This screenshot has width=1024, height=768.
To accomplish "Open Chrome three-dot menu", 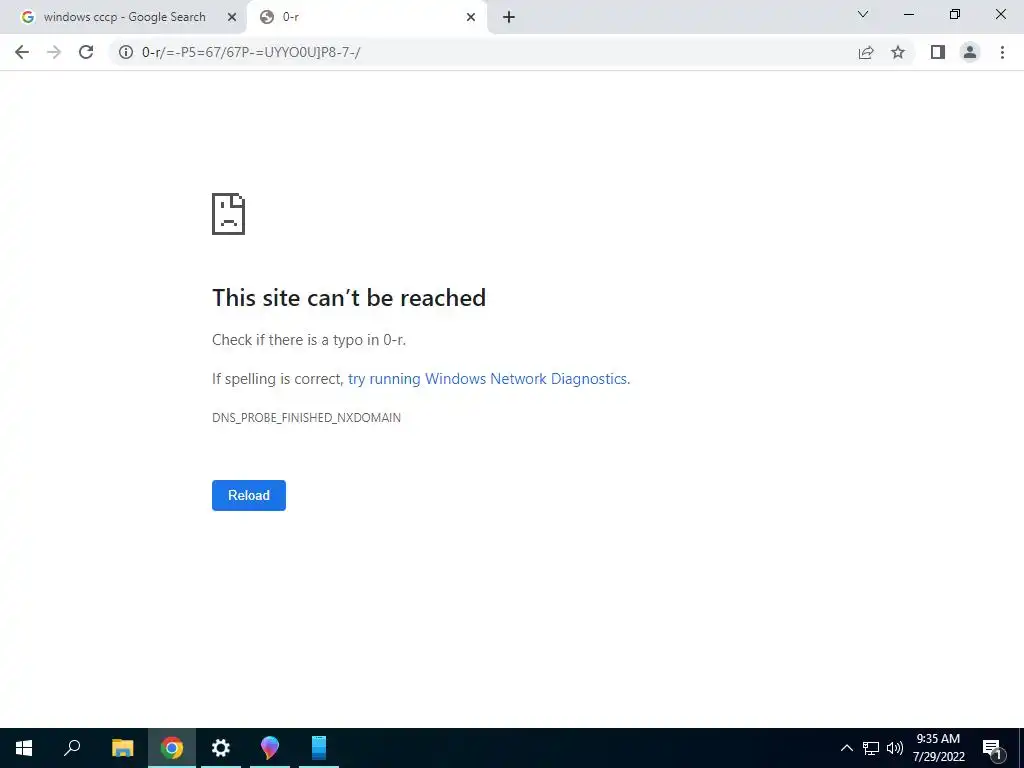I will [1002, 52].
